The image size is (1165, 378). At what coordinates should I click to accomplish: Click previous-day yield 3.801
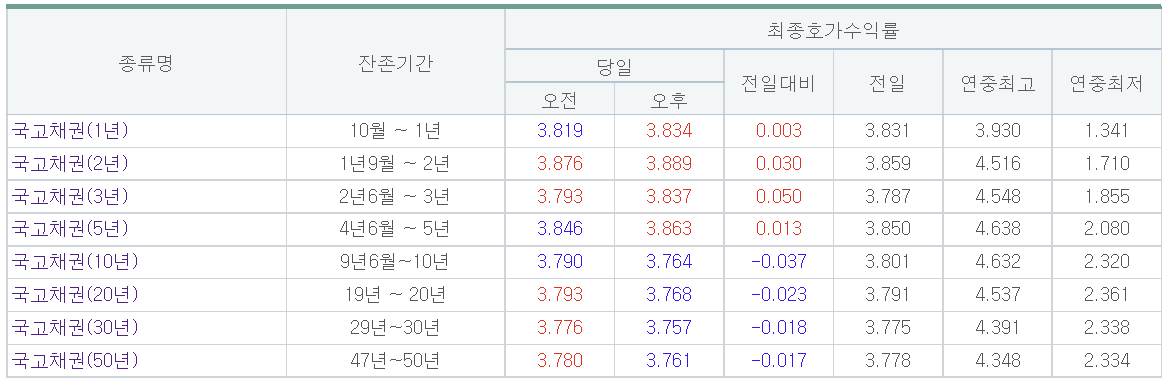[x=888, y=261]
